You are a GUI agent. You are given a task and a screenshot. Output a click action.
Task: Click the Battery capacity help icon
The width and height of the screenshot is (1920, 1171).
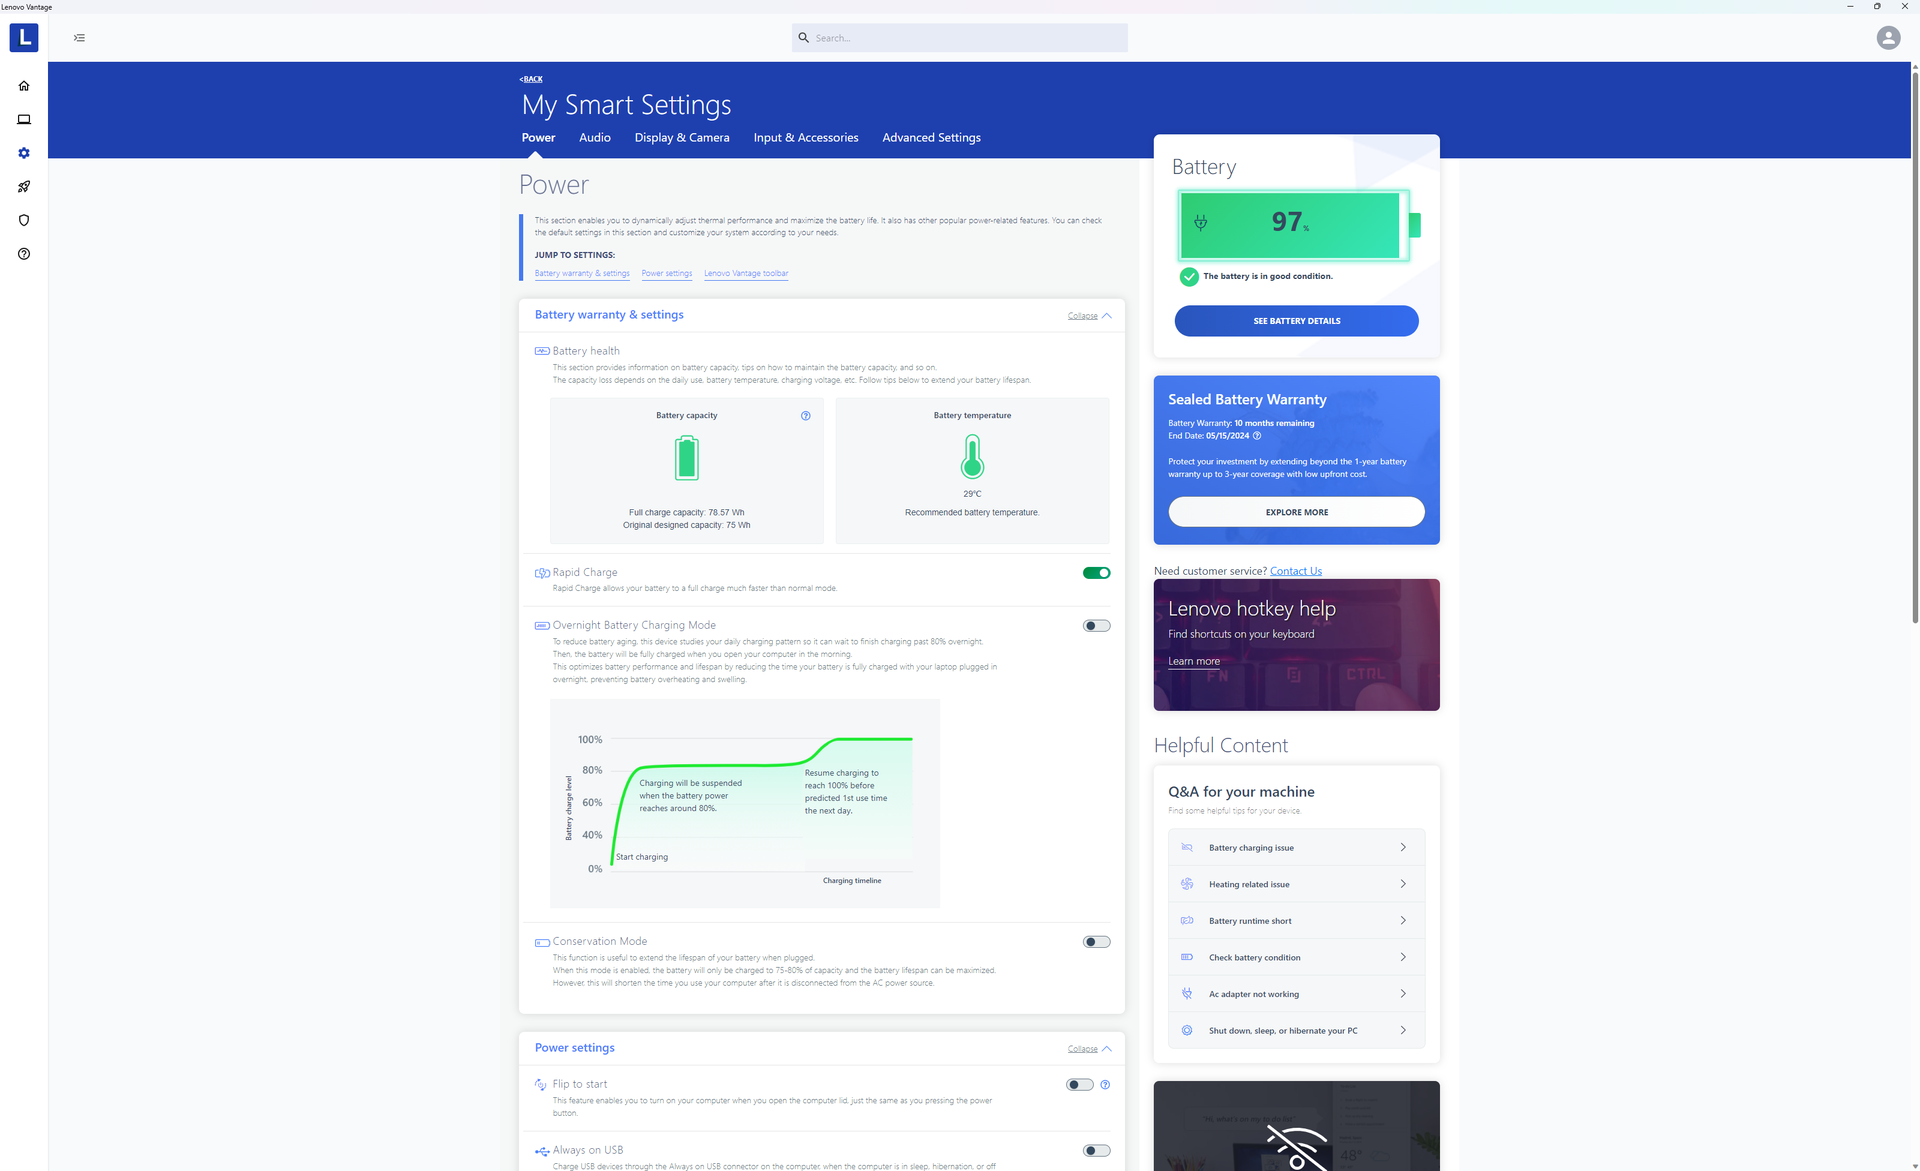pyautogui.click(x=805, y=416)
